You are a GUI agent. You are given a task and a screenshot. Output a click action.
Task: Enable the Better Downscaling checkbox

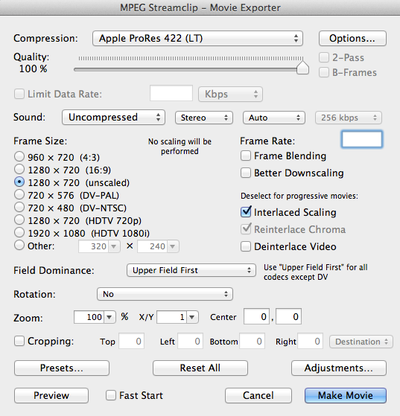point(246,173)
